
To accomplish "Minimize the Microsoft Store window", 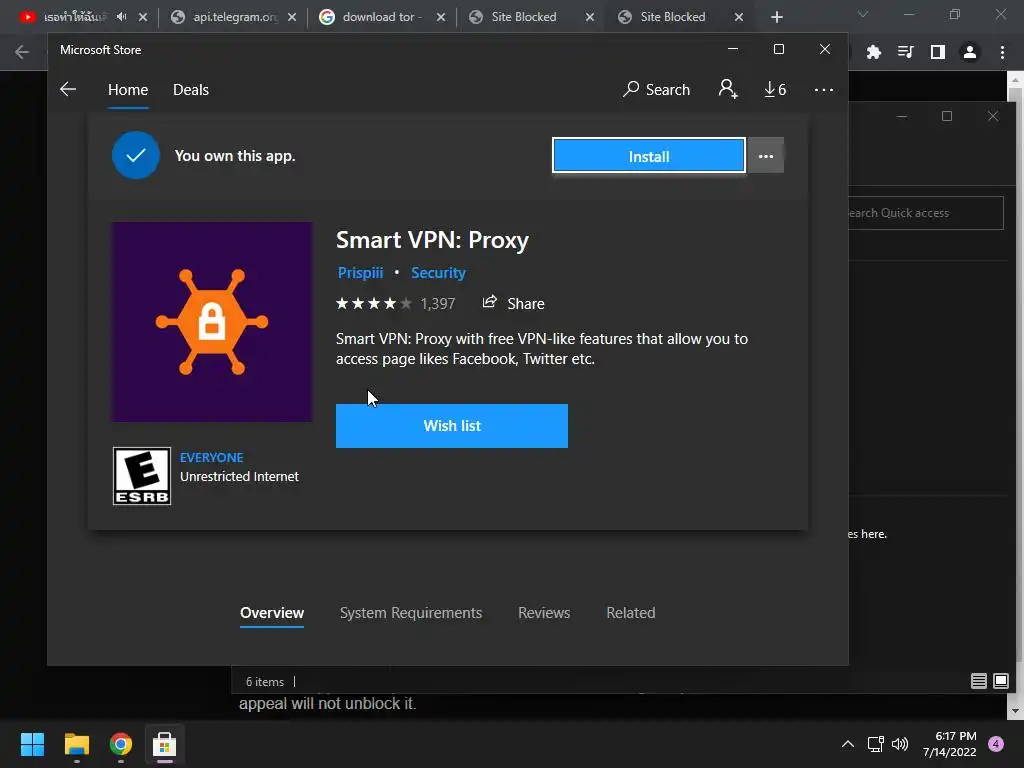I will [x=733, y=50].
